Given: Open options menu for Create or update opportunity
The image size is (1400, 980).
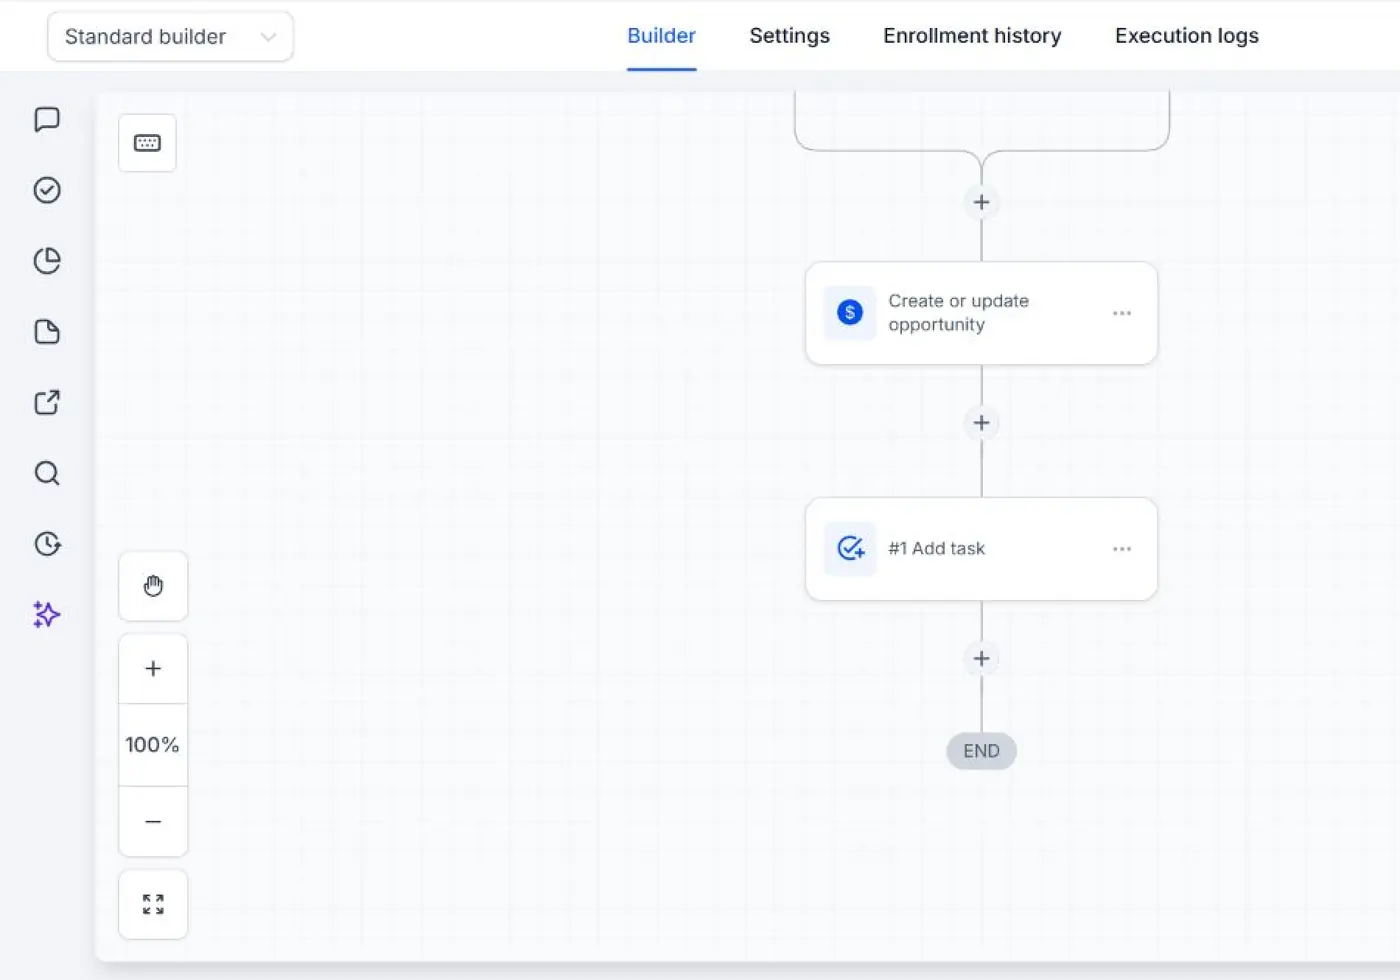Looking at the screenshot, I should click(1122, 313).
